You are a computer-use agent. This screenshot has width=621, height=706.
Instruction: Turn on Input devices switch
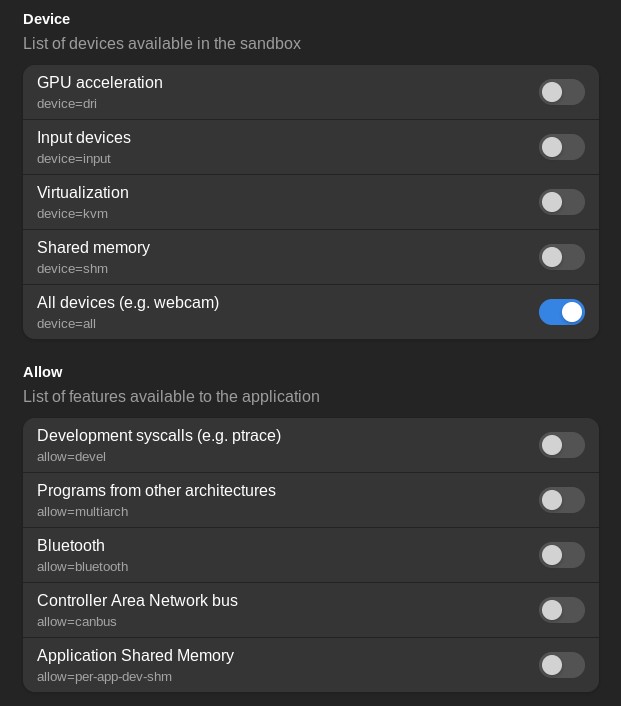point(562,147)
